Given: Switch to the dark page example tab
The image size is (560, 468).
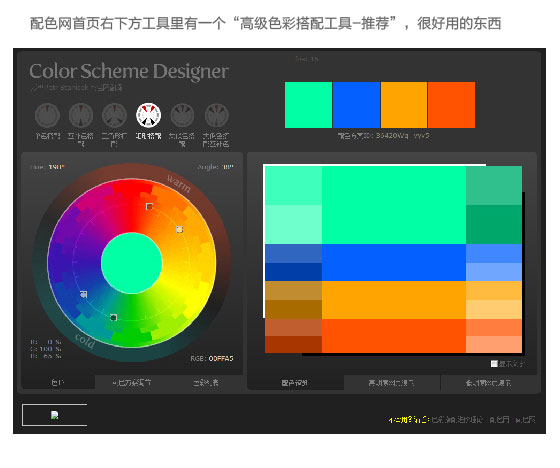Looking at the screenshot, I should click(489, 383).
